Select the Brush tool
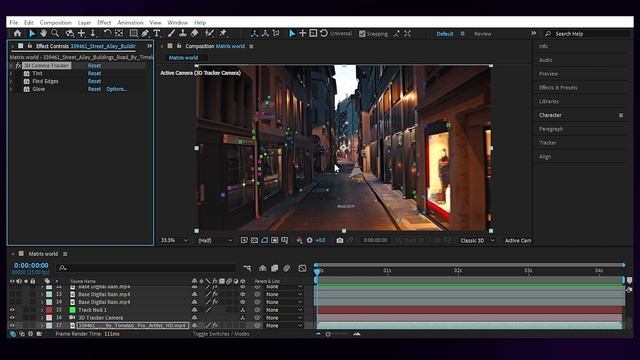Viewport: 640px width, 360px height. [x=171, y=33]
